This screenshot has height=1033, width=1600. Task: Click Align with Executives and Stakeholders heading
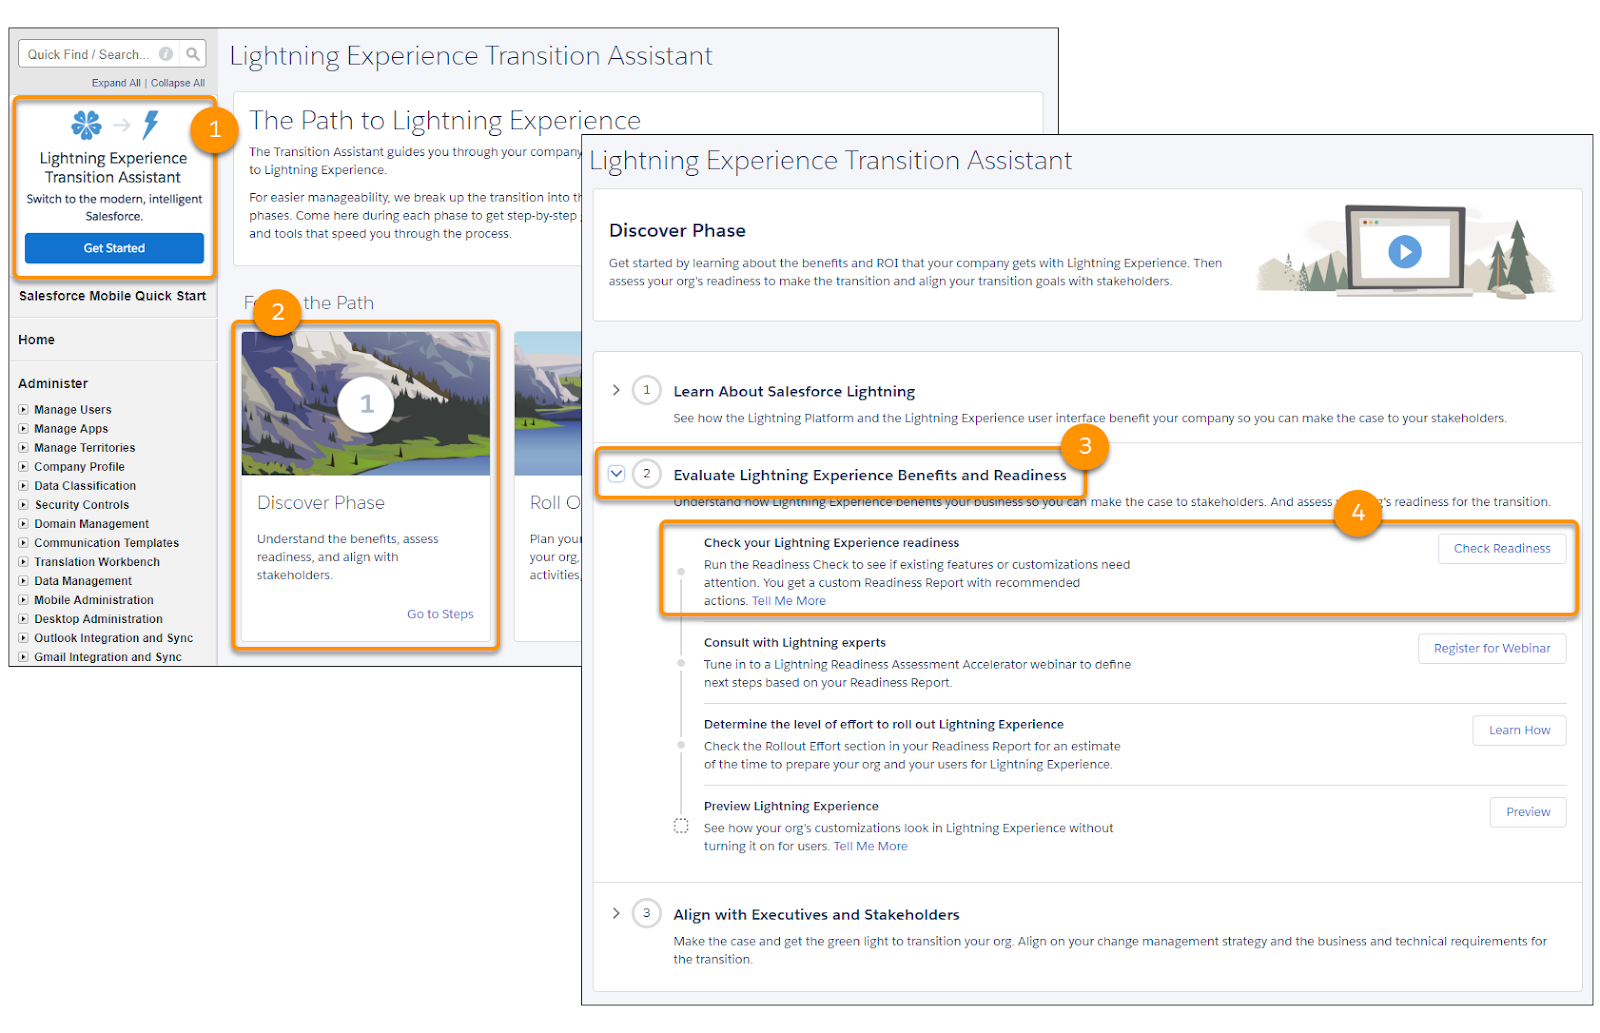point(816,914)
